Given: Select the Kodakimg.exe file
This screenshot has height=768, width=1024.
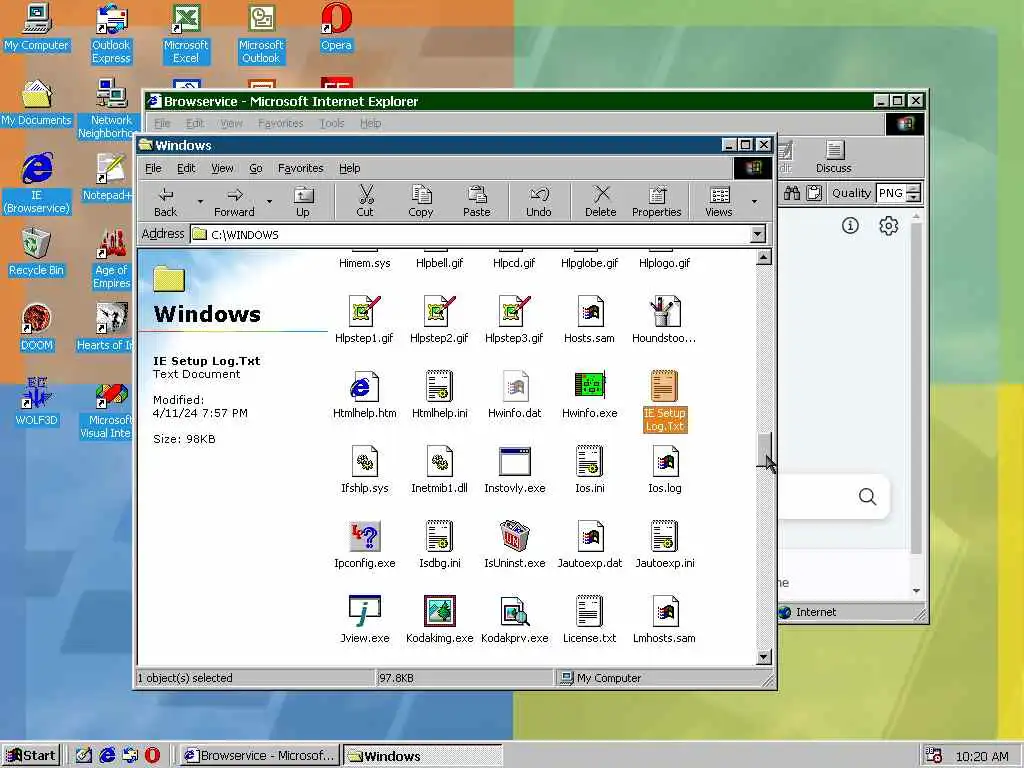Looking at the screenshot, I should 440,620.
